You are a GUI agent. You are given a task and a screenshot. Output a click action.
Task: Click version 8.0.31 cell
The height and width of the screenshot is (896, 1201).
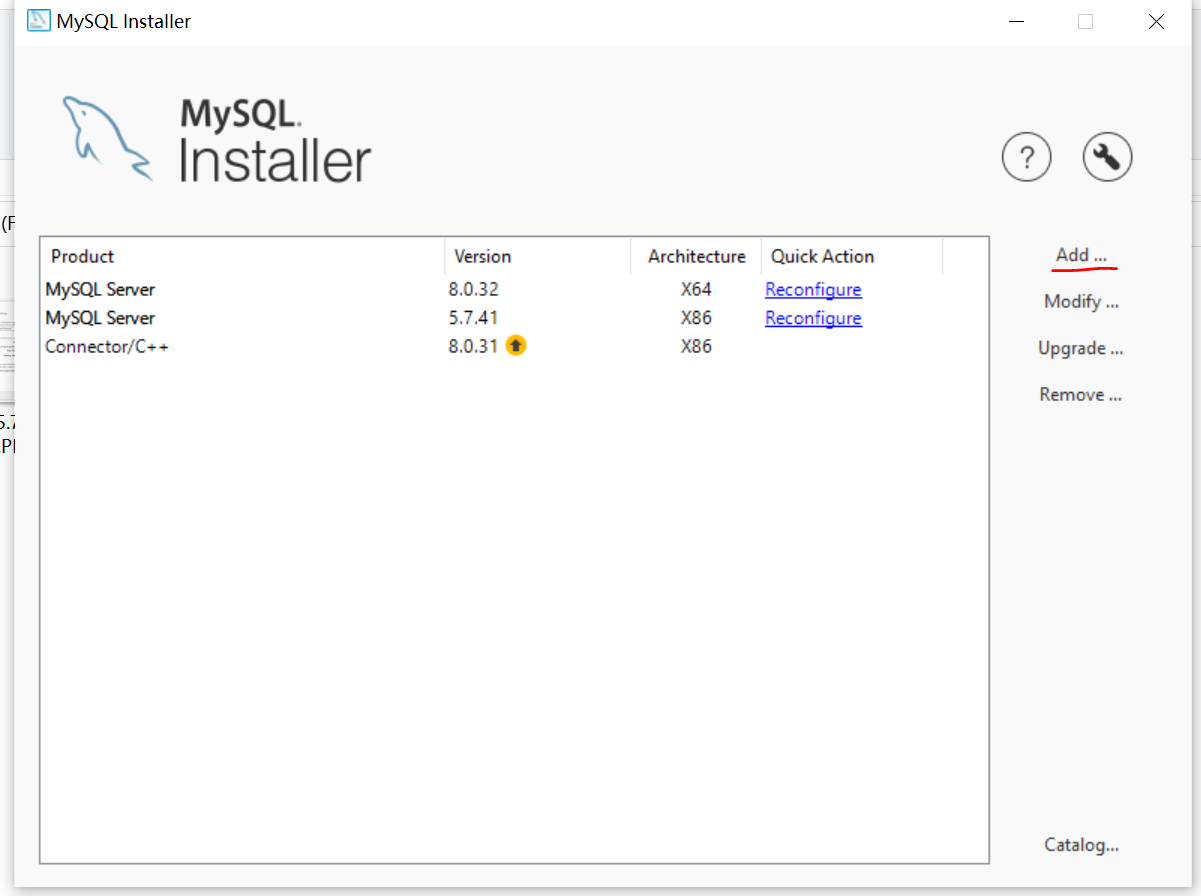pos(473,346)
